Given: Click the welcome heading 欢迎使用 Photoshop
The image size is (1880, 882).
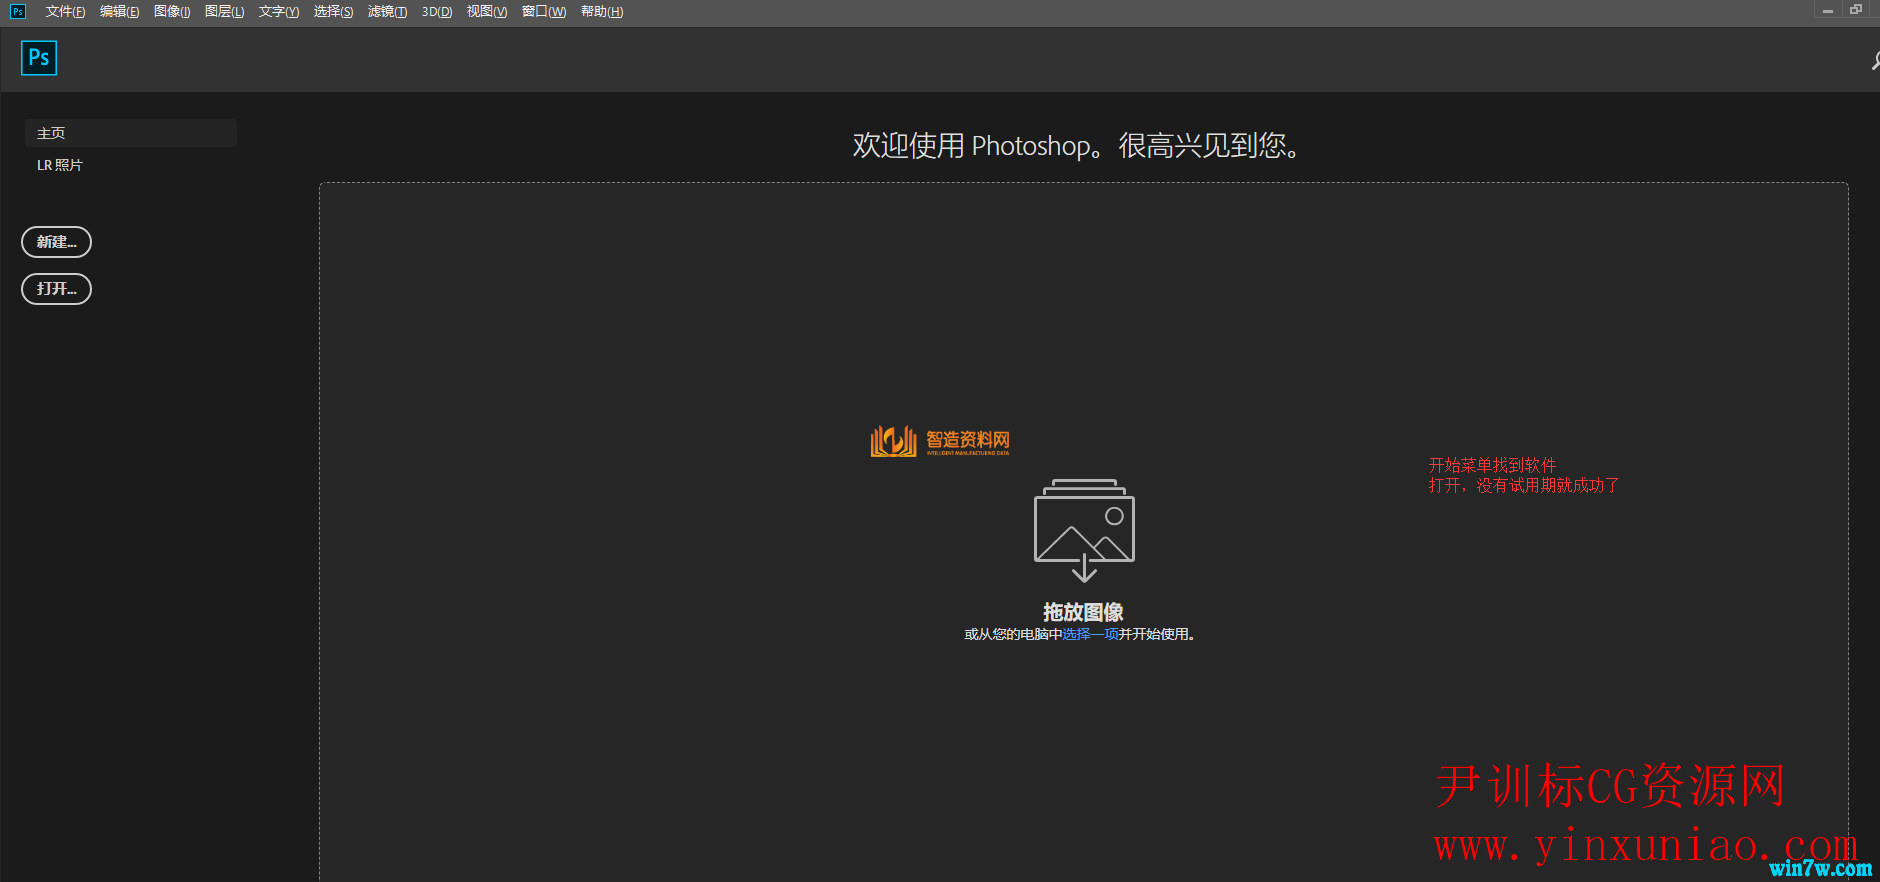Looking at the screenshot, I should [x=1076, y=146].
